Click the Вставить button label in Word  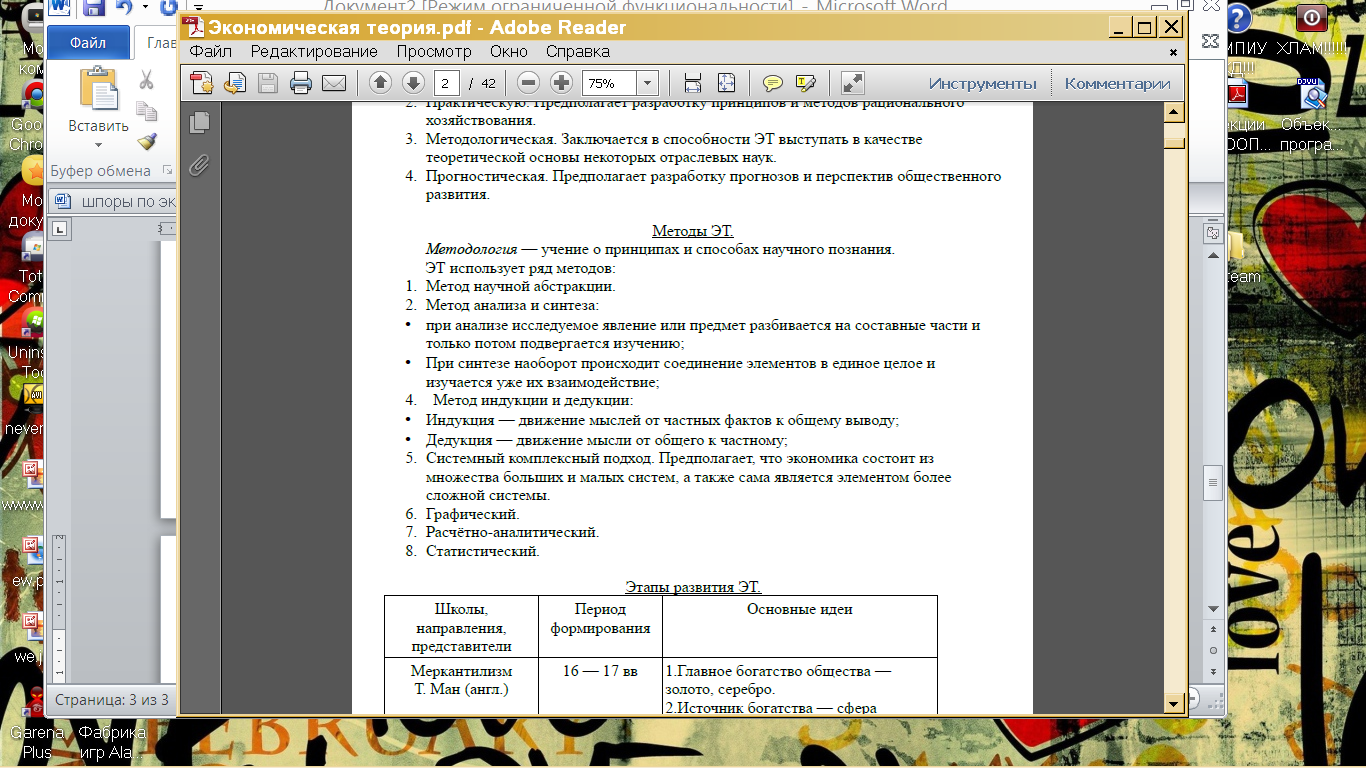click(x=98, y=127)
